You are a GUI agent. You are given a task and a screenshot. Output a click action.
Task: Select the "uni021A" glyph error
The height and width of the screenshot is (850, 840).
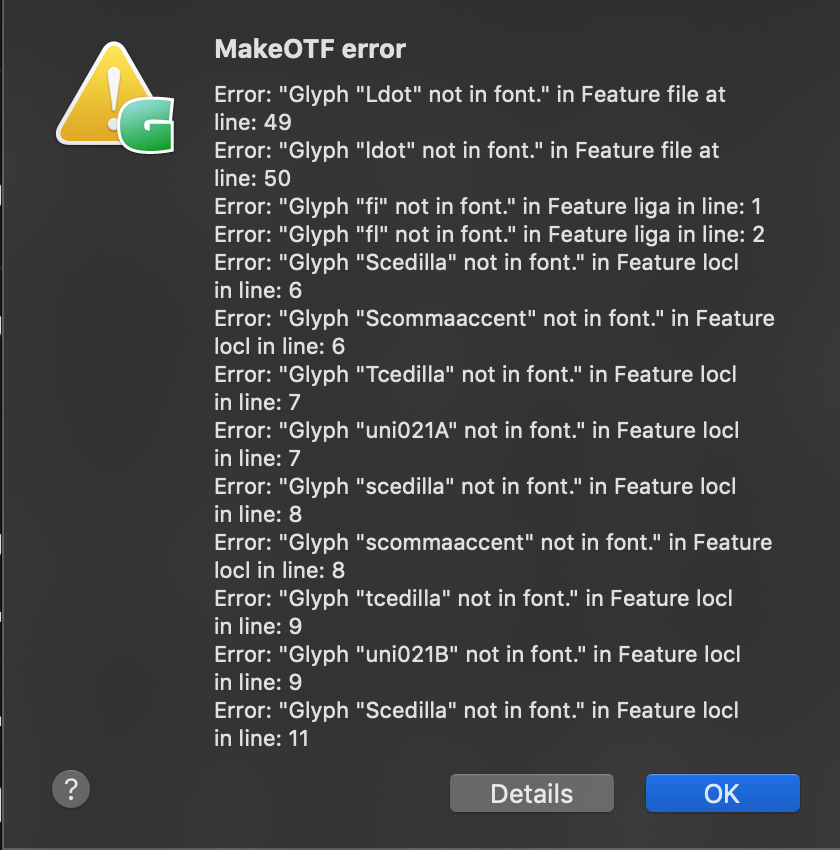(476, 445)
